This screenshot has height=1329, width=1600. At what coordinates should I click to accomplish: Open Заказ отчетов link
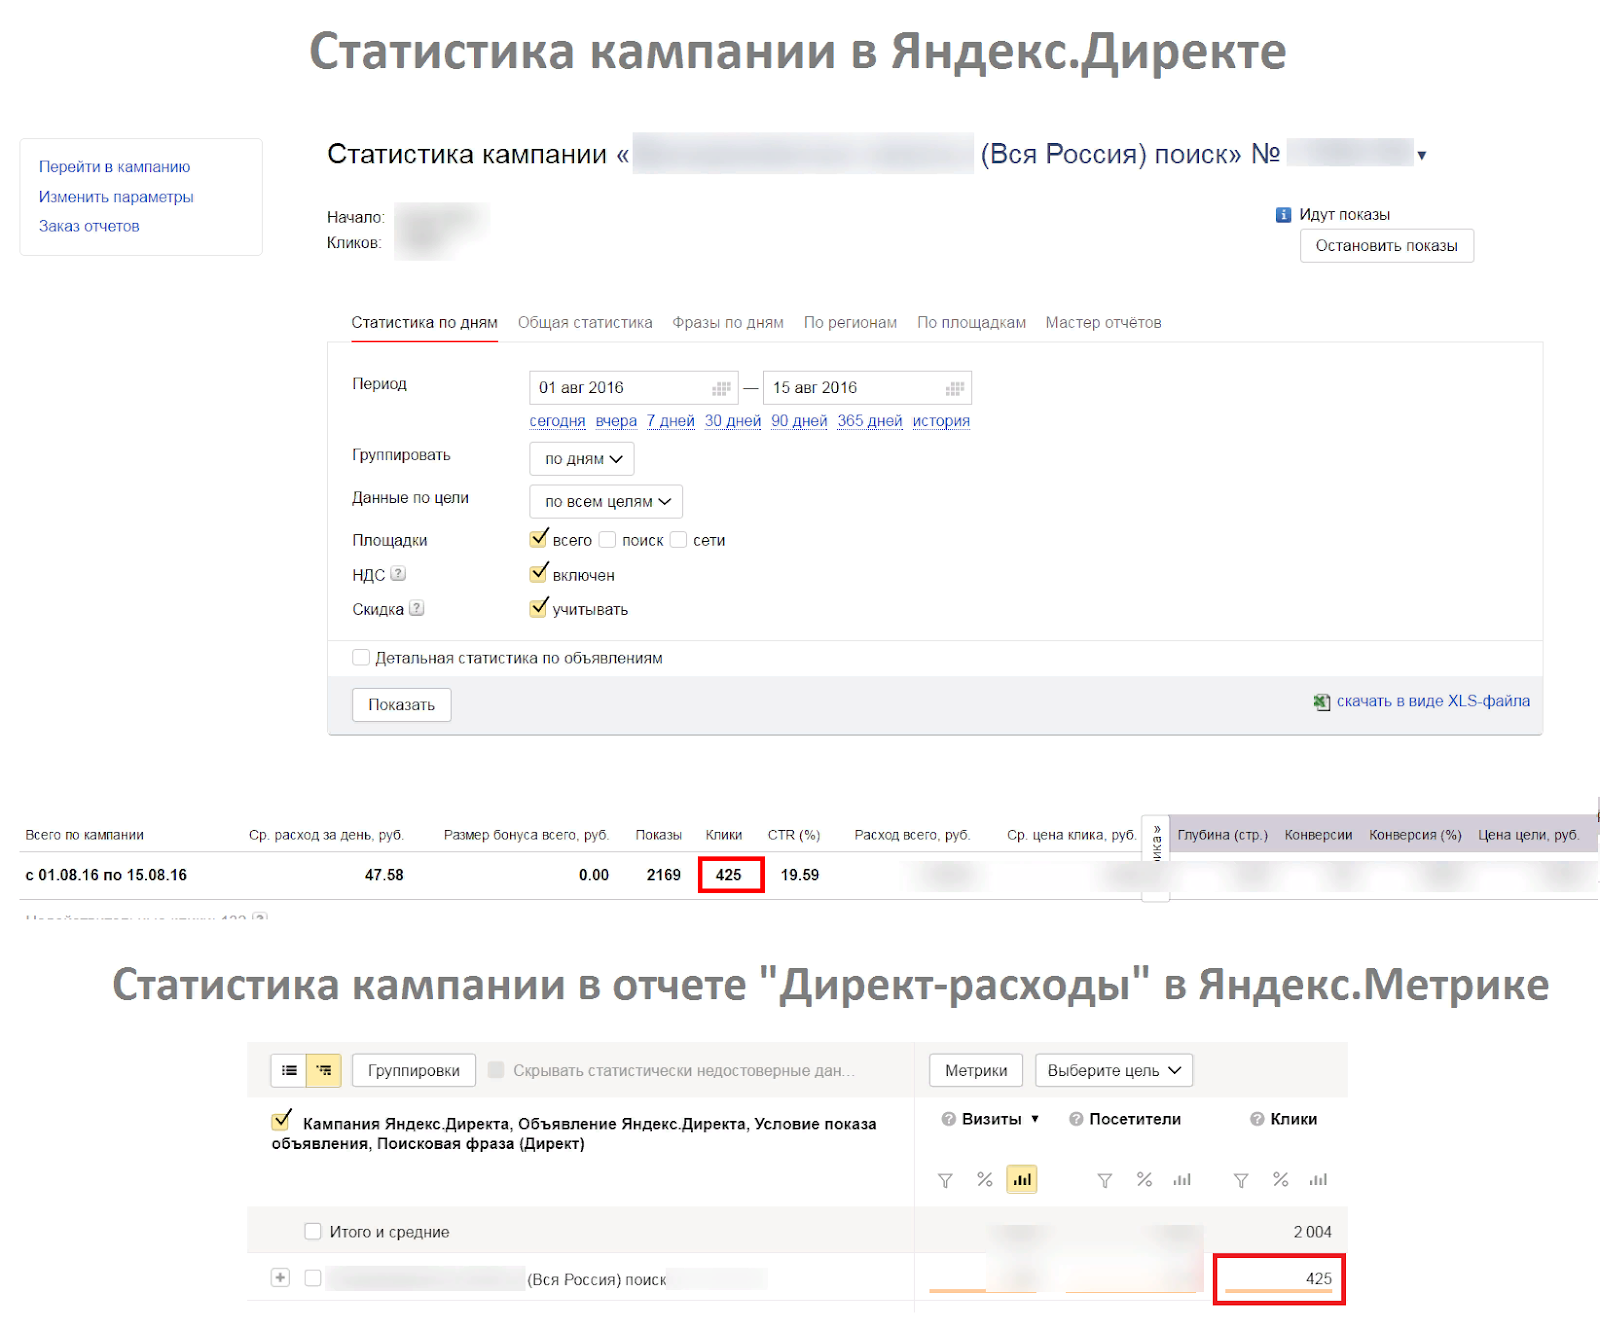click(x=89, y=226)
